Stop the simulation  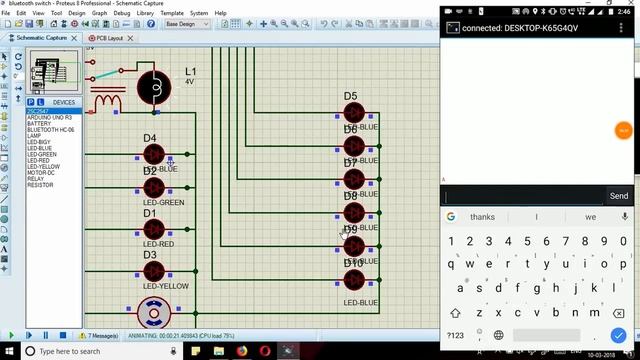pyautogui.click(x=63, y=336)
